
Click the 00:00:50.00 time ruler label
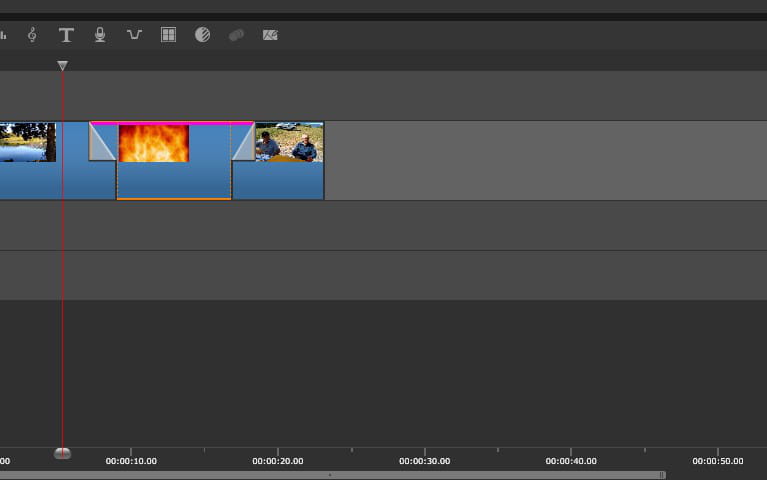(718, 461)
